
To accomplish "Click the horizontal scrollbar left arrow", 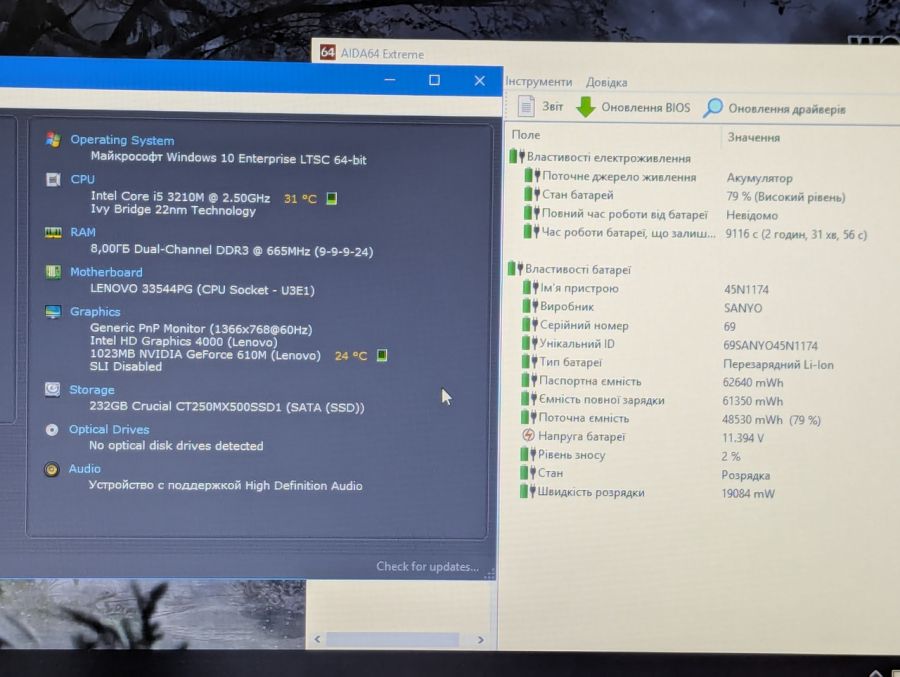I will coord(317,639).
